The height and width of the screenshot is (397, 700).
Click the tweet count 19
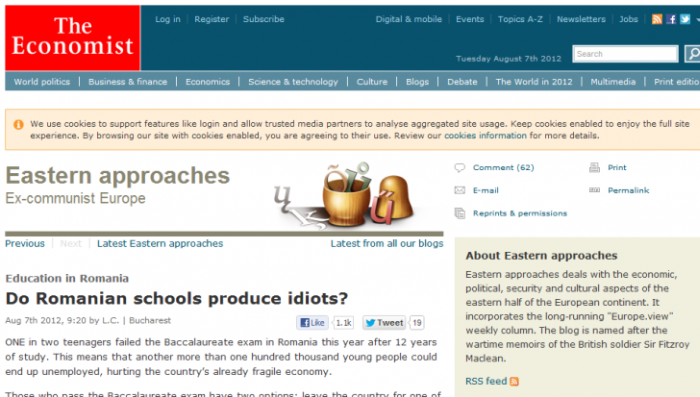417,322
